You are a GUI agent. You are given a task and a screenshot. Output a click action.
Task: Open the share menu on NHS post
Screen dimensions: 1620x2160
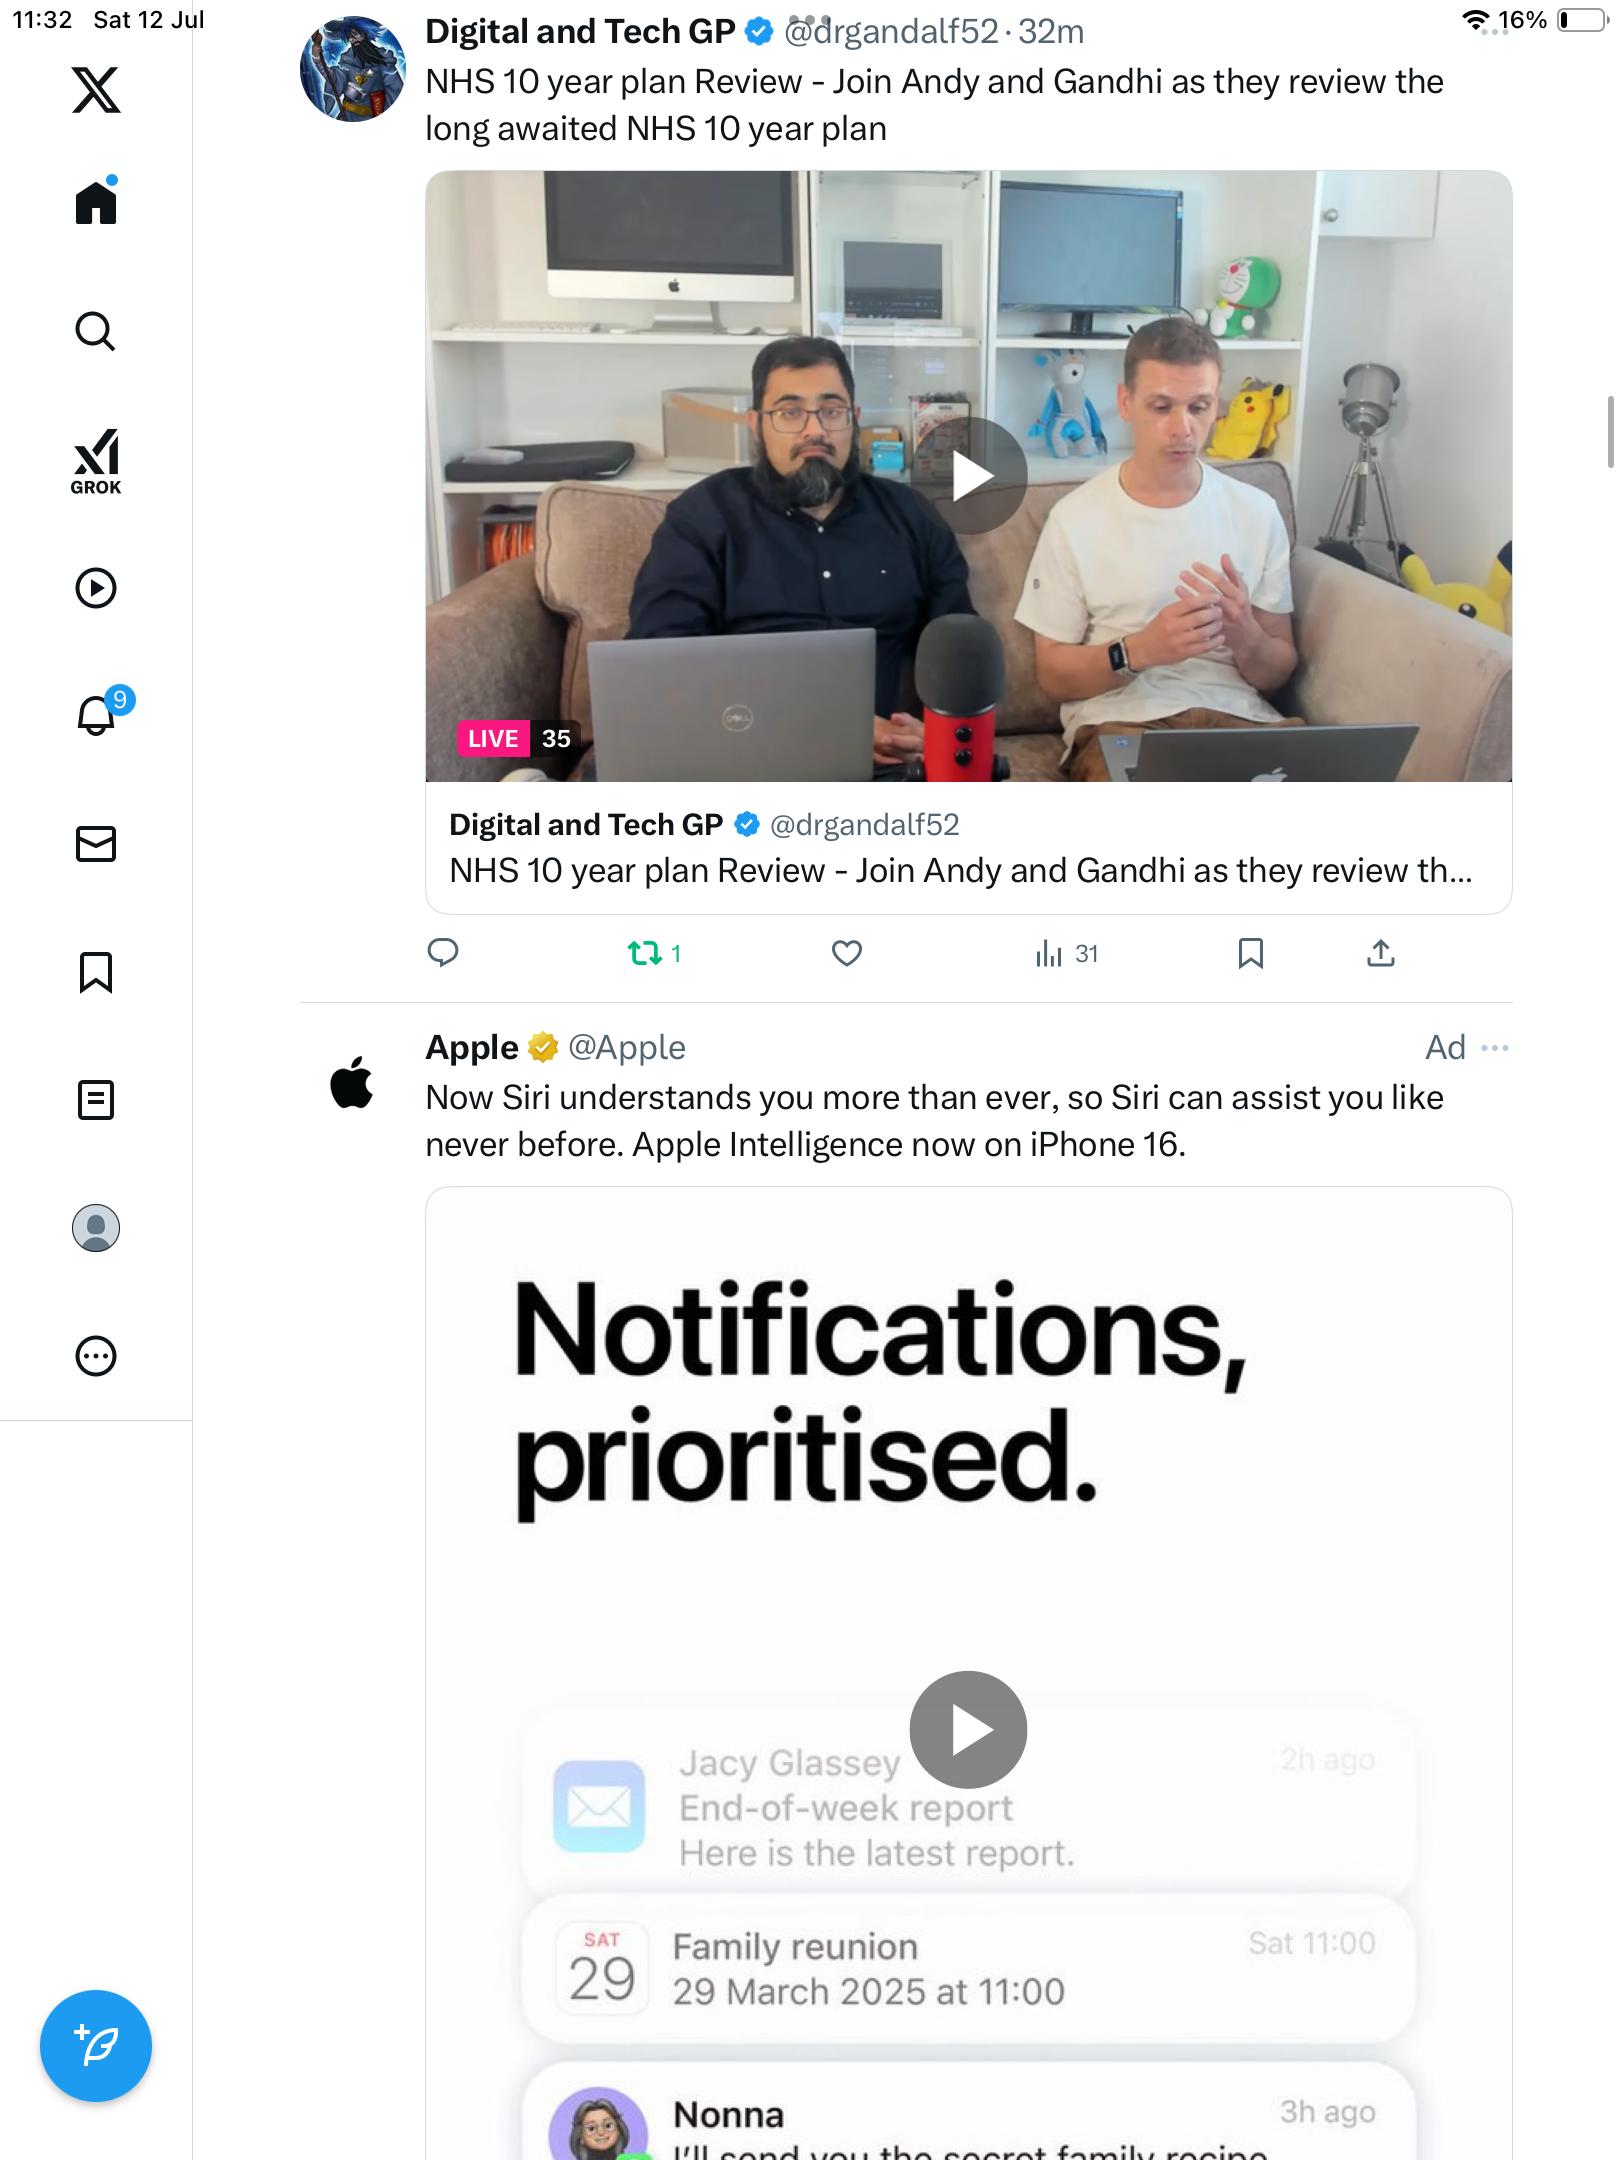click(1381, 953)
